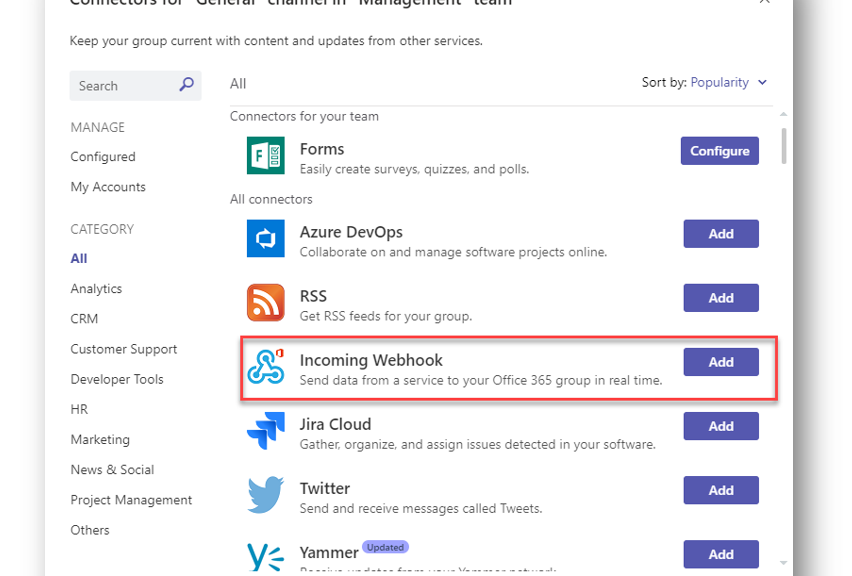Select the Others category

tap(90, 530)
